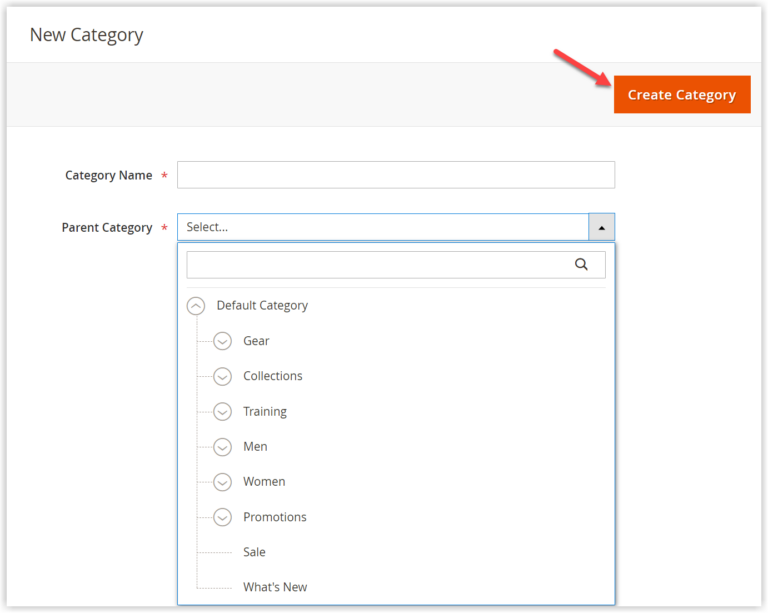The width and height of the screenshot is (768, 613).
Task: Click the Create Category button
Action: click(x=681, y=95)
